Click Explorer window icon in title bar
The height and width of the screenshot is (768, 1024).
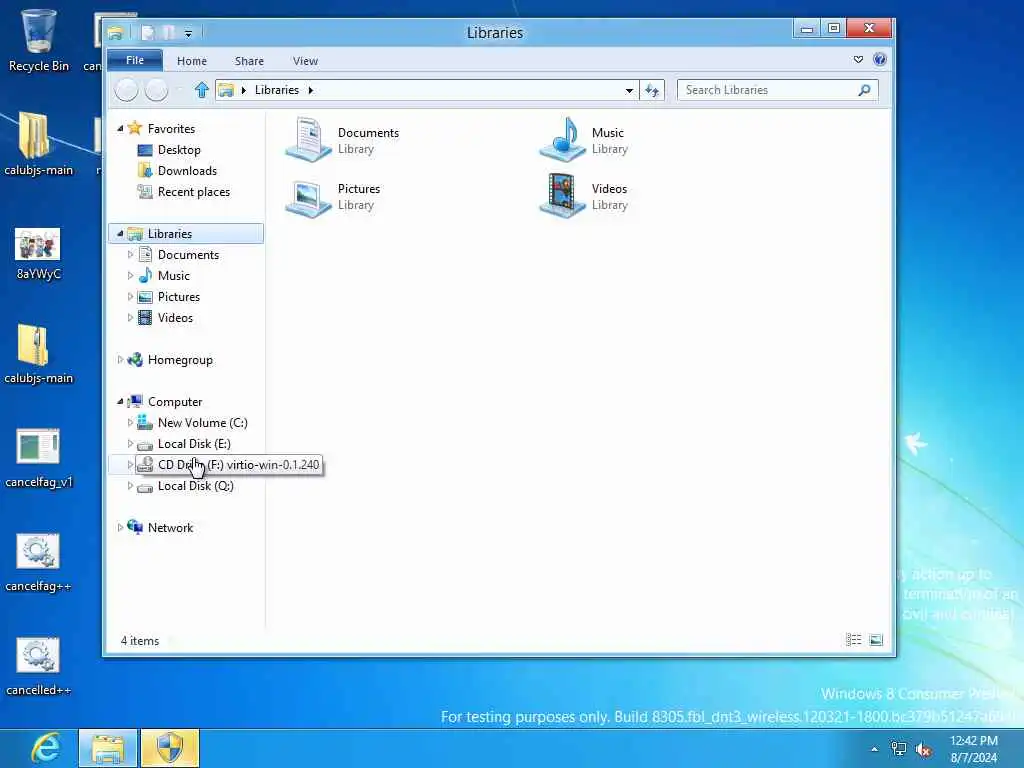coord(116,33)
